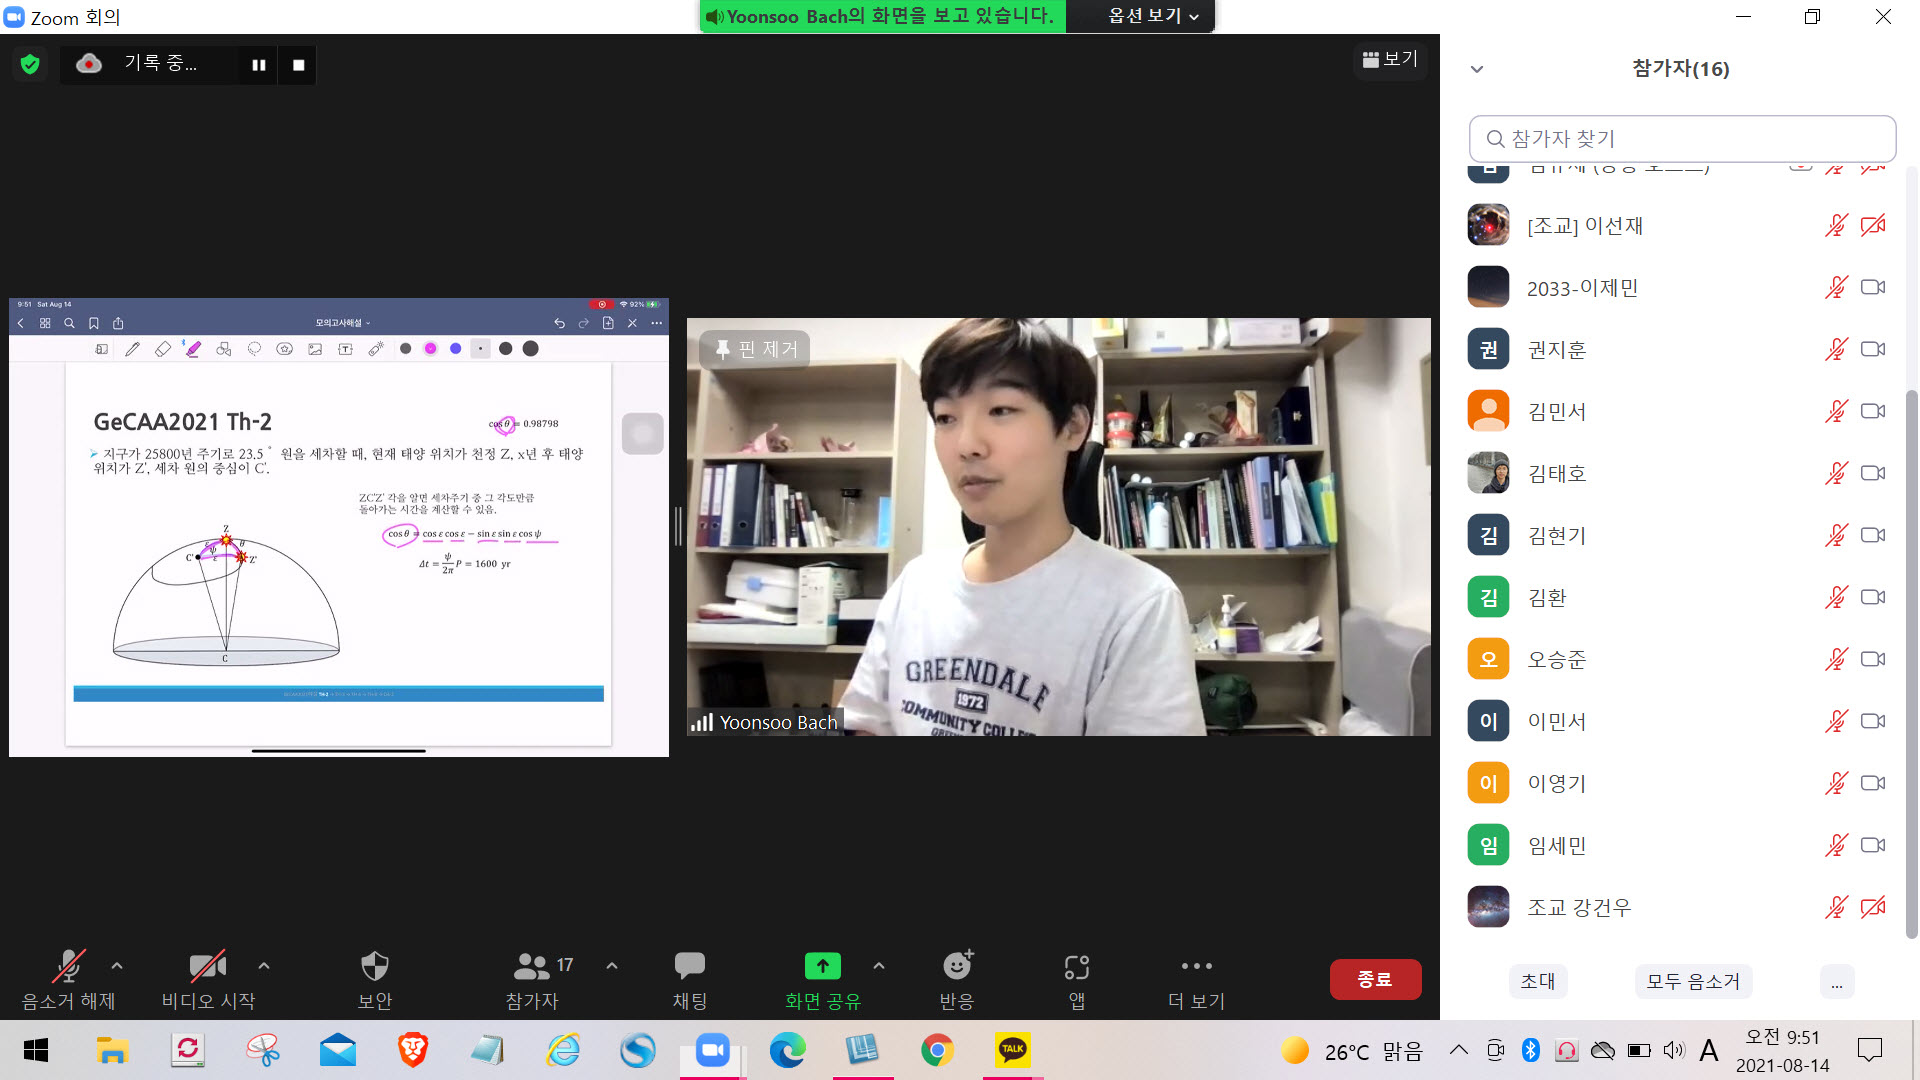This screenshot has height=1080, width=1920.
Task: Select the magenta color swatch
Action: [x=430, y=349]
